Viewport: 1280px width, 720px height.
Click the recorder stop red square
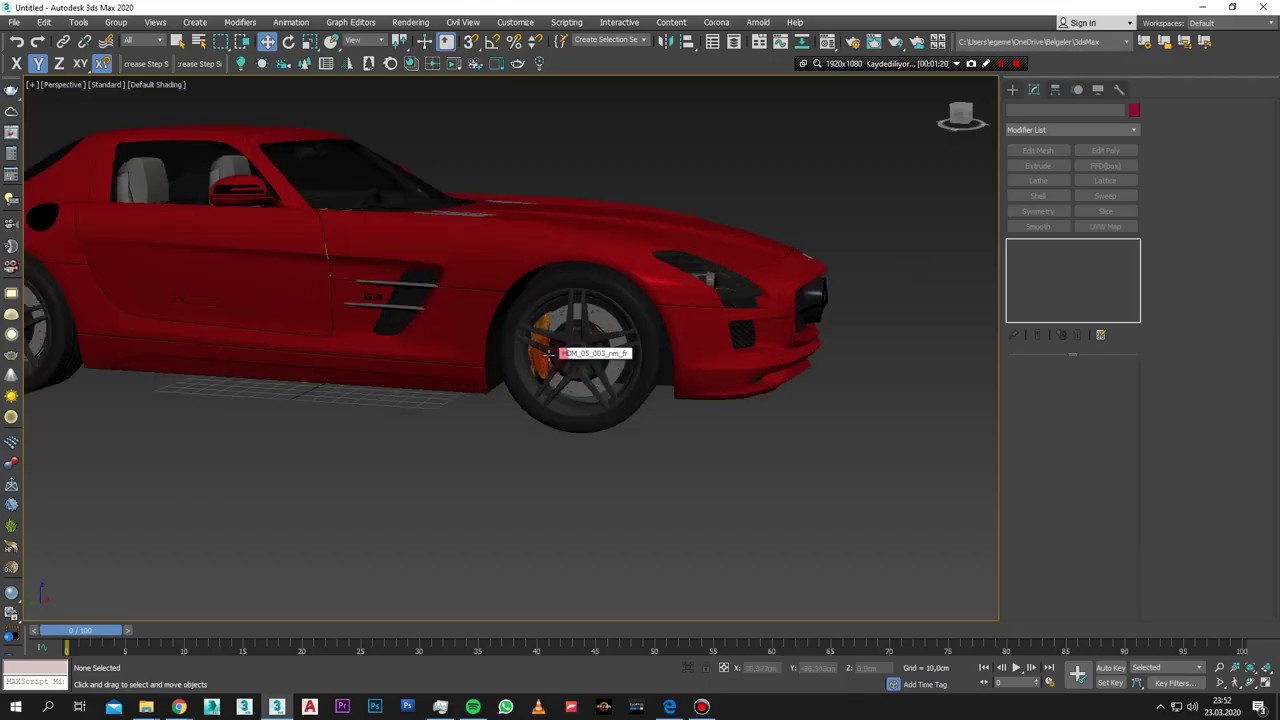pyautogui.click(x=1016, y=64)
